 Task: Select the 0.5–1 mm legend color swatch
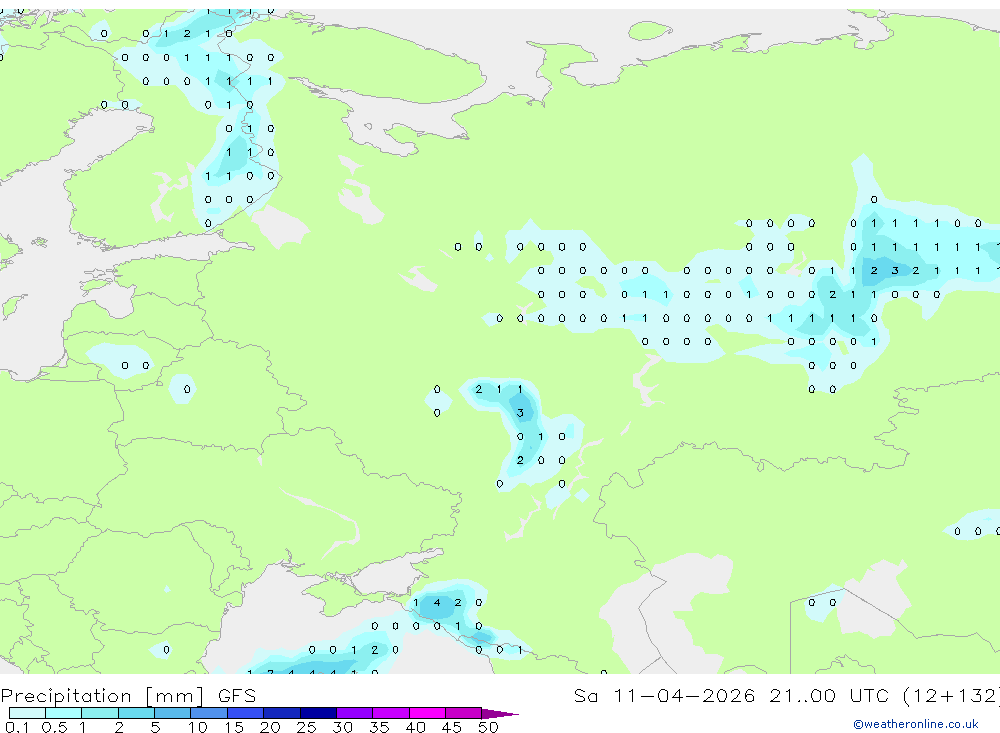pos(64,713)
